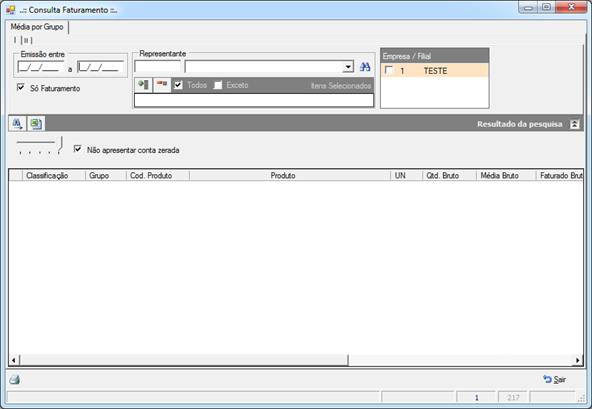The image size is (592, 409).
Task: Collapse the Resultado da pesquisa panel
Action: click(574, 124)
